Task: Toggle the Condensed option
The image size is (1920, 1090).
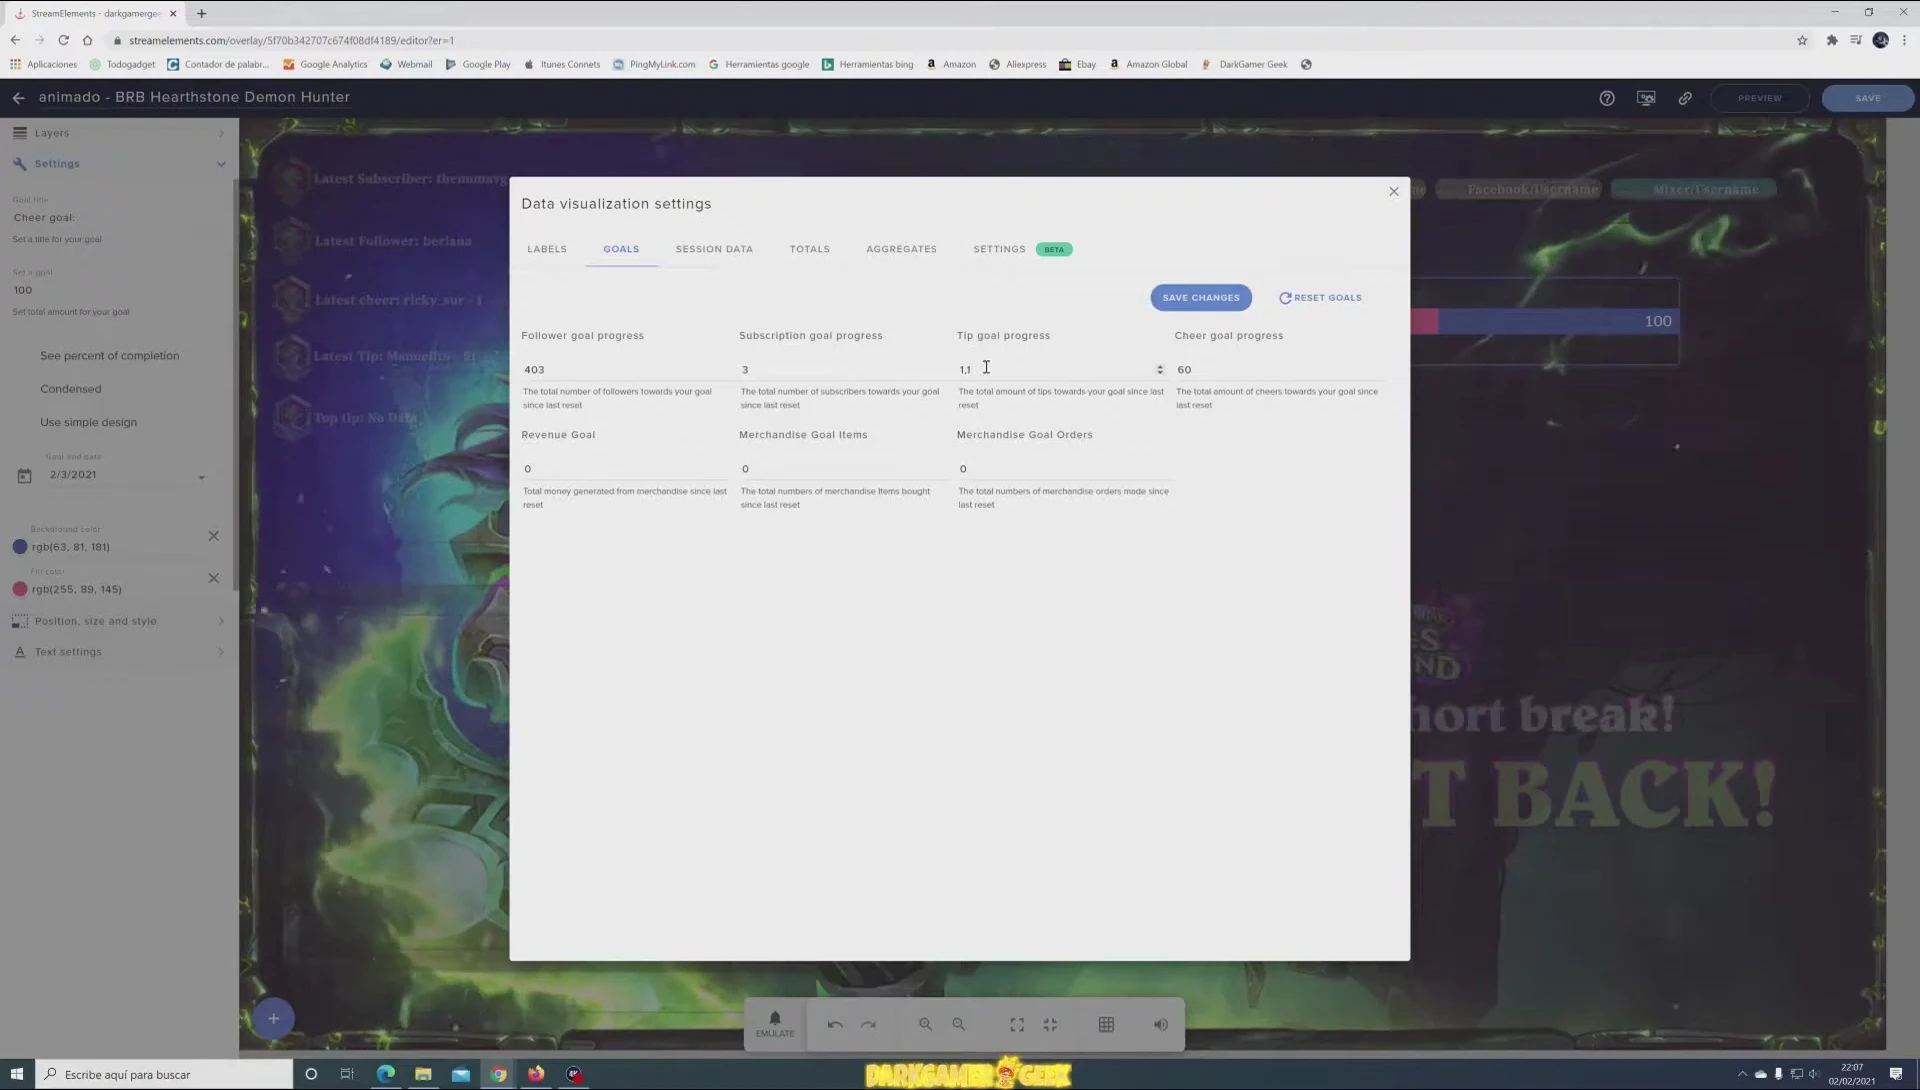Action: point(71,389)
